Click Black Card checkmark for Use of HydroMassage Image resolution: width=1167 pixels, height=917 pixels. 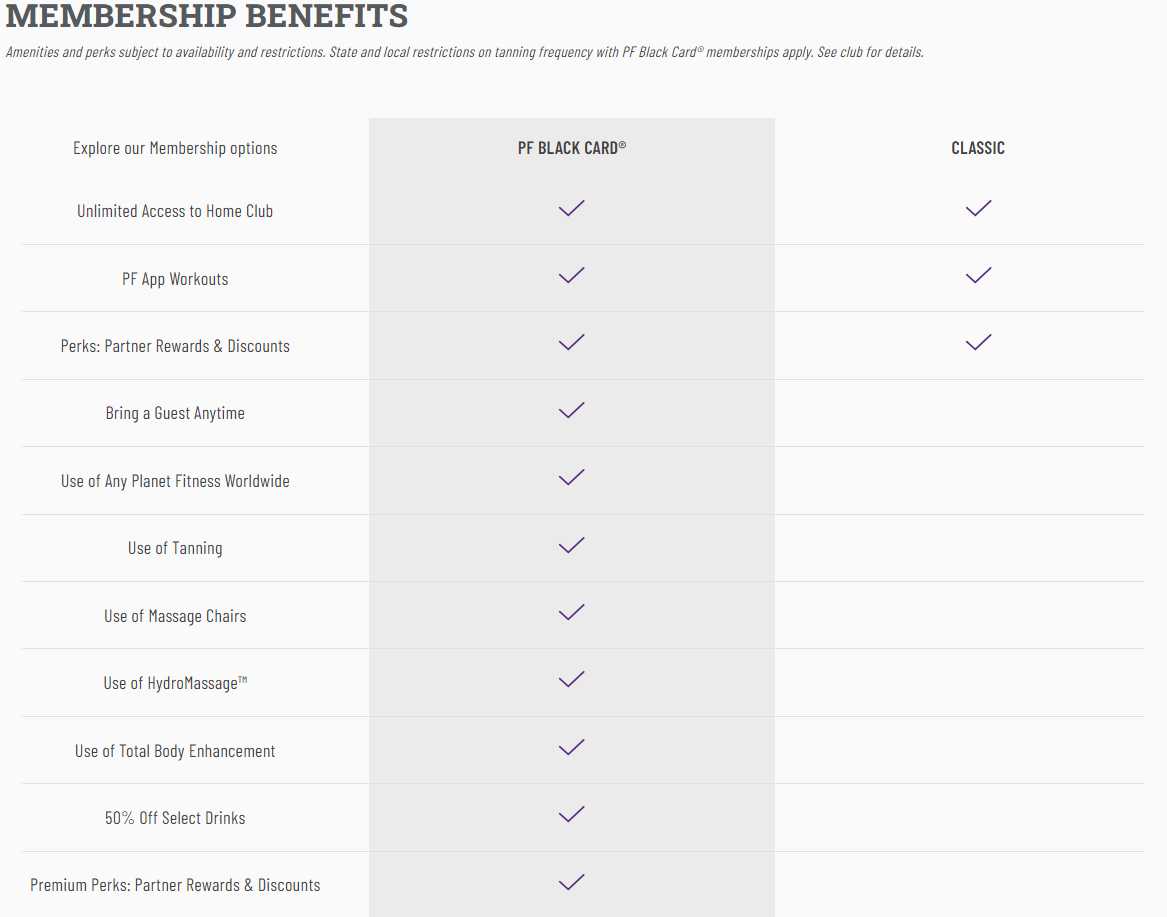pos(571,680)
